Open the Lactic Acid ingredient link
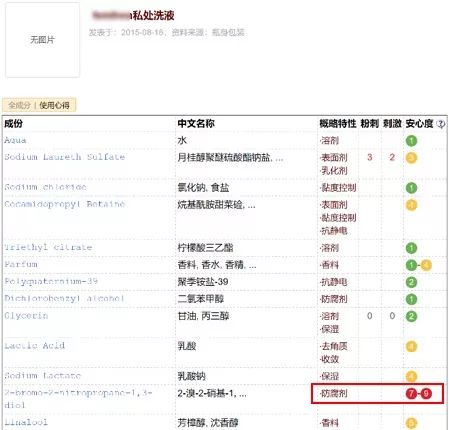This screenshot has height=430, width=449. (x=34, y=346)
